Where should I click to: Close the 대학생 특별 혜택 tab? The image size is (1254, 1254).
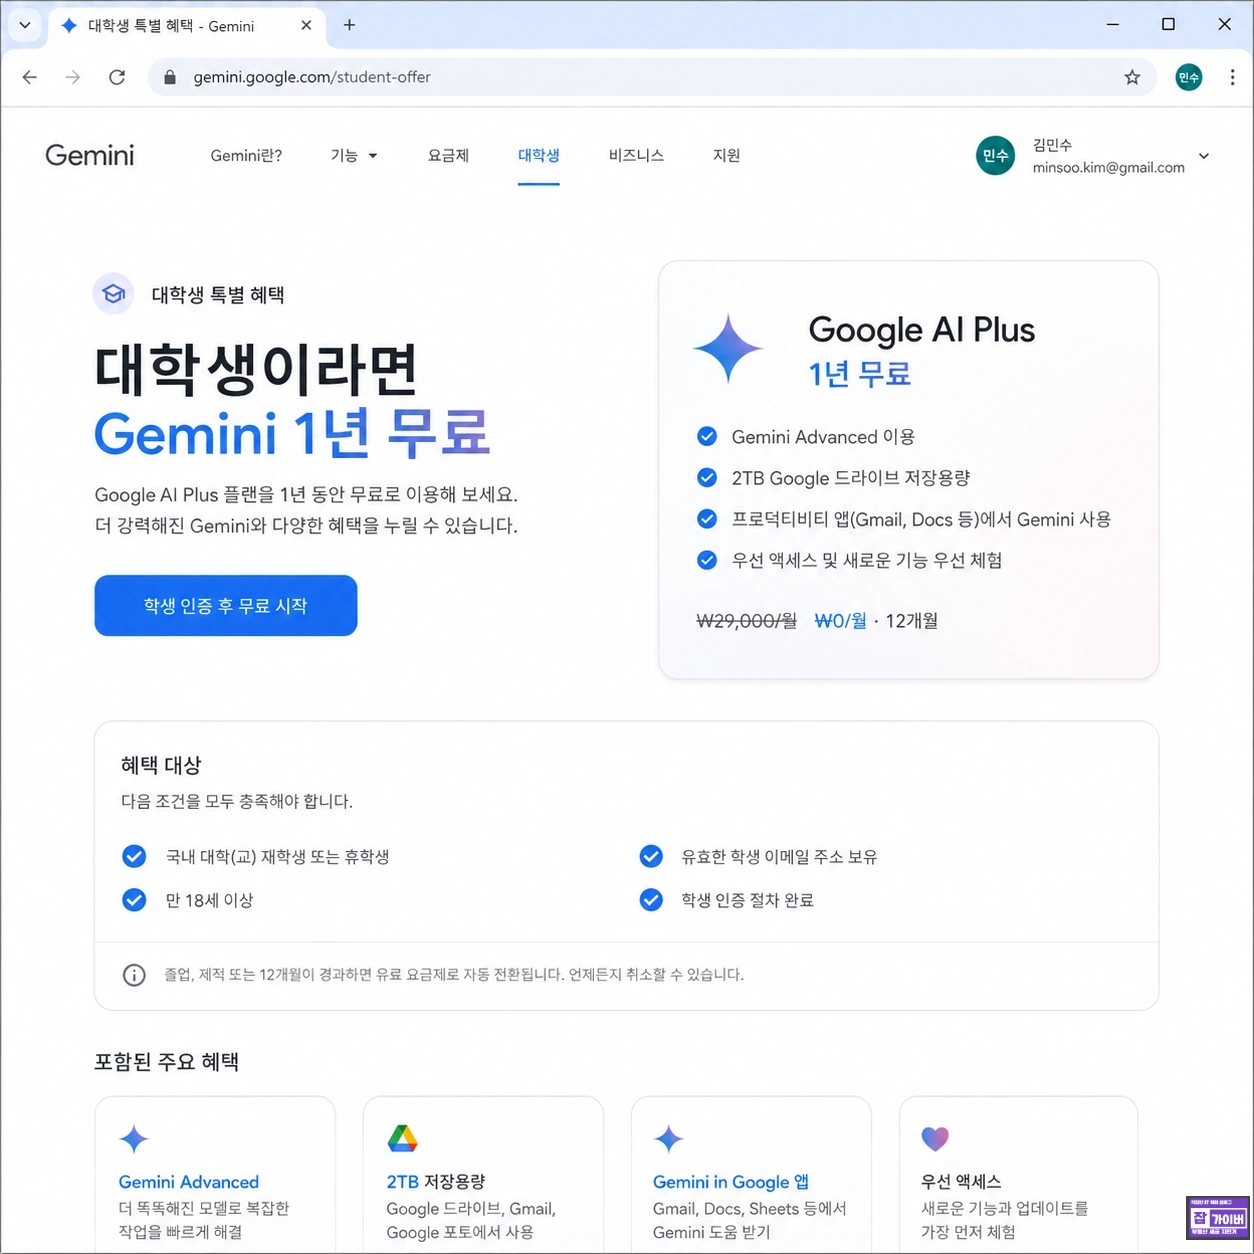point(306,25)
